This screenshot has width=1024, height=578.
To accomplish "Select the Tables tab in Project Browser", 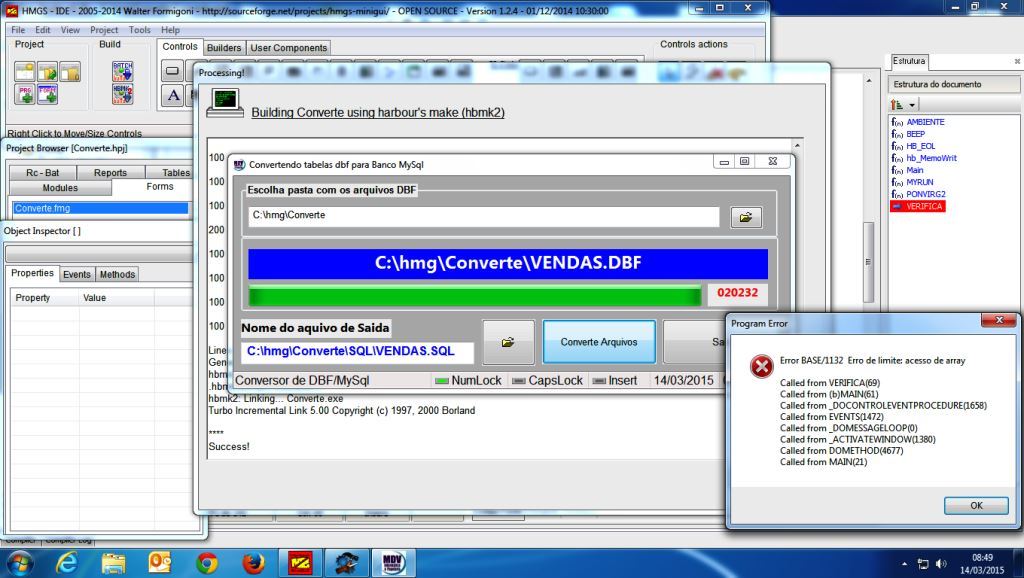I will pyautogui.click(x=176, y=173).
